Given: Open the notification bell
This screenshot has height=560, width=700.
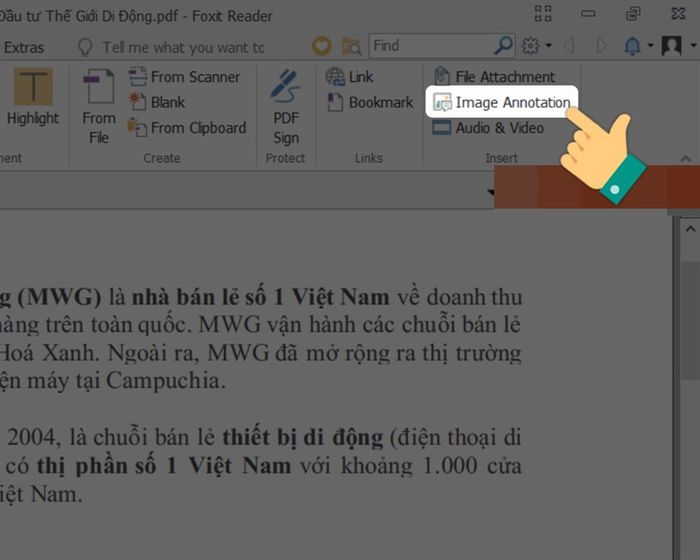Looking at the screenshot, I should point(632,46).
